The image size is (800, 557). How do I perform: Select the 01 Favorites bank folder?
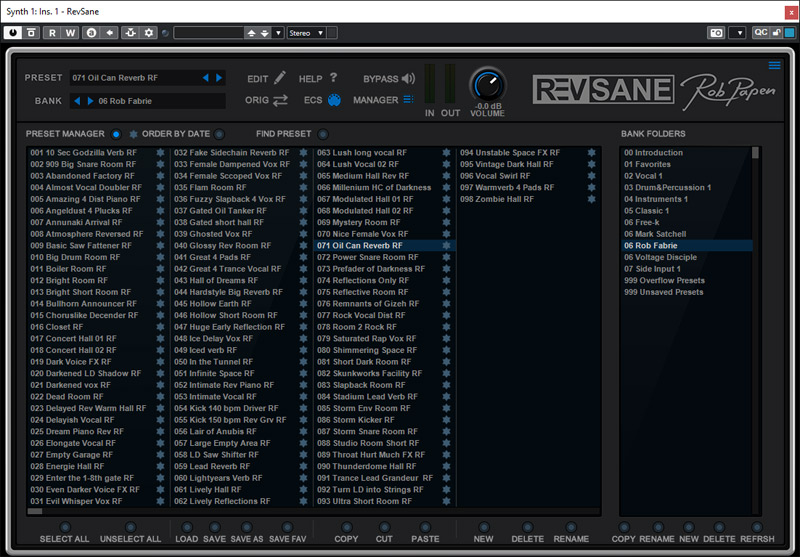coord(648,164)
